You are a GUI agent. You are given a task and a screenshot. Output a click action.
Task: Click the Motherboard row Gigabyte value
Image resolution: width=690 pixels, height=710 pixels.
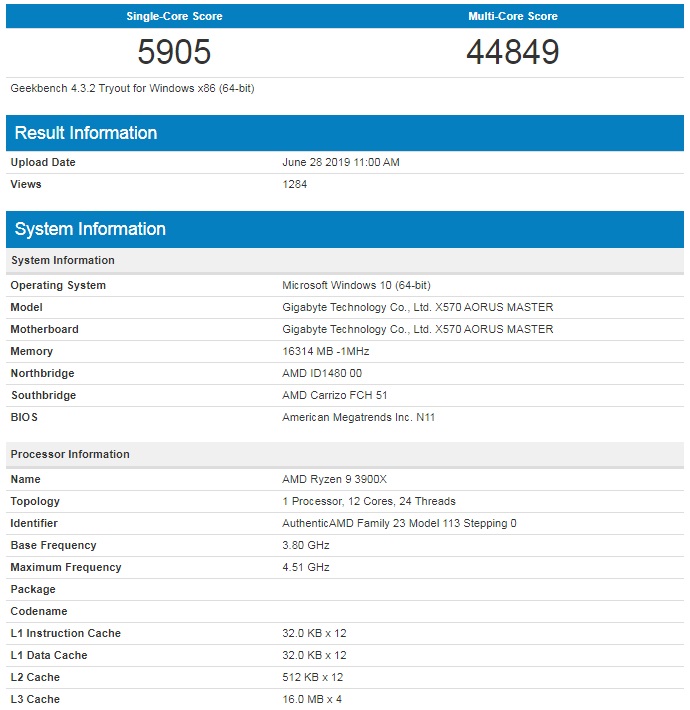tap(417, 329)
